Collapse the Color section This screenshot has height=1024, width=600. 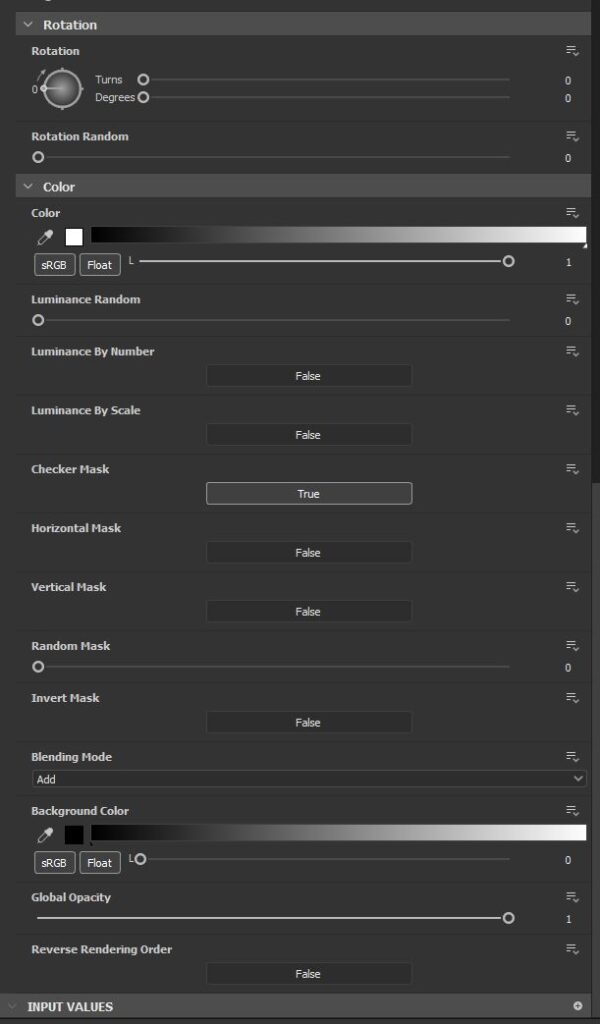tap(28, 187)
